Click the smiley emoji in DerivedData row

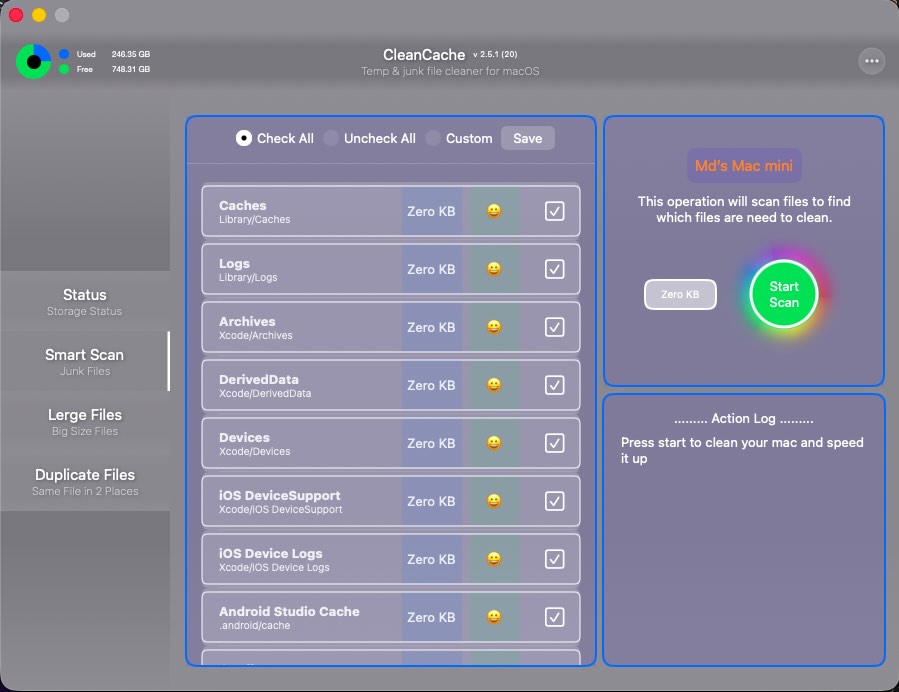click(494, 385)
